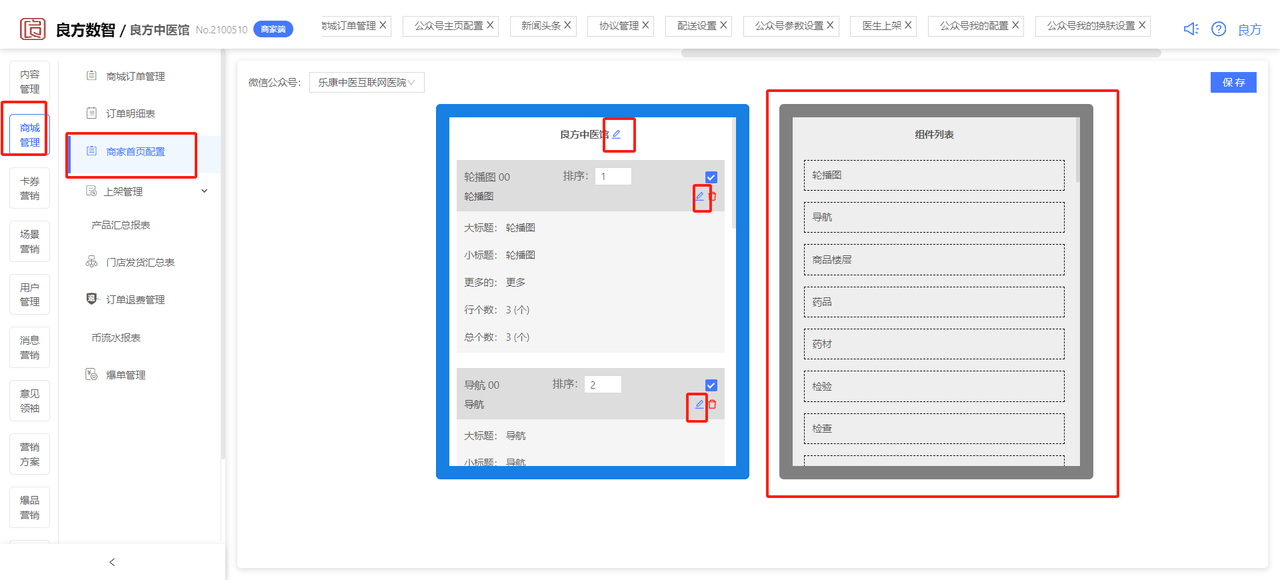Image resolution: width=1280 pixels, height=580 pixels.
Task: Close the 公众号主页配置 tab
Action: click(490, 25)
